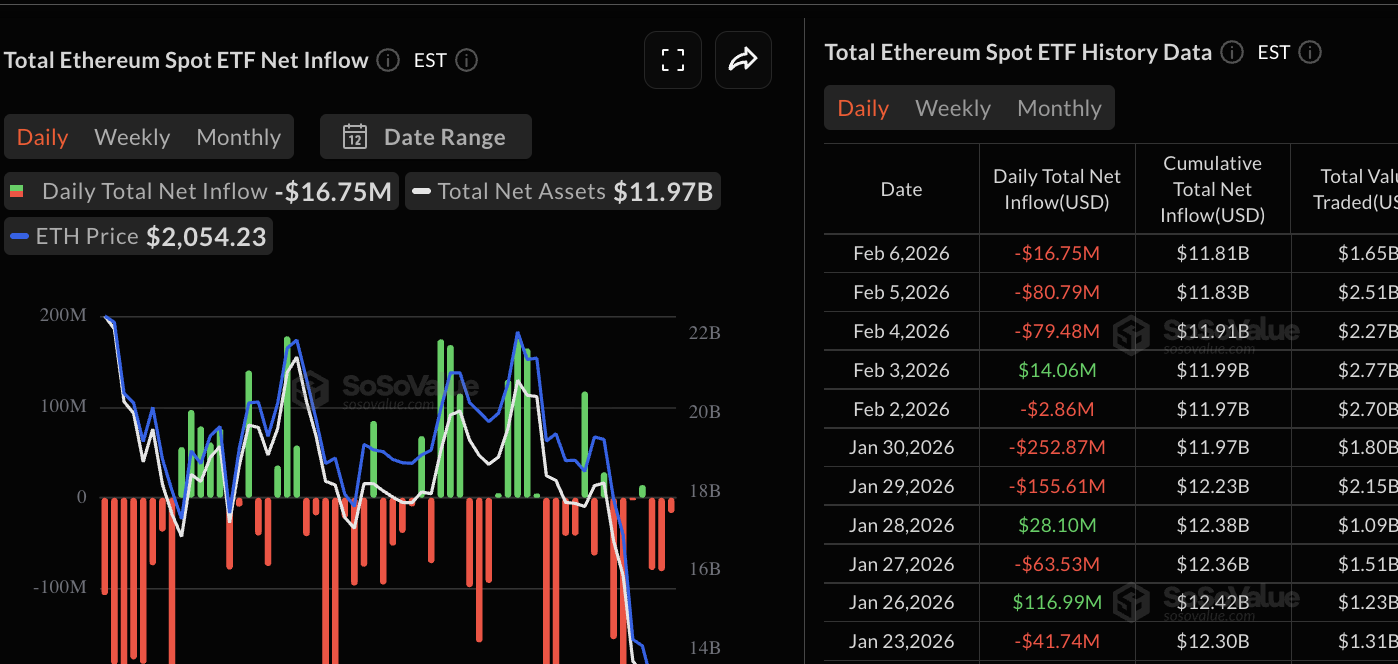
Task: Open fullscreen view of the chart
Action: (672, 60)
